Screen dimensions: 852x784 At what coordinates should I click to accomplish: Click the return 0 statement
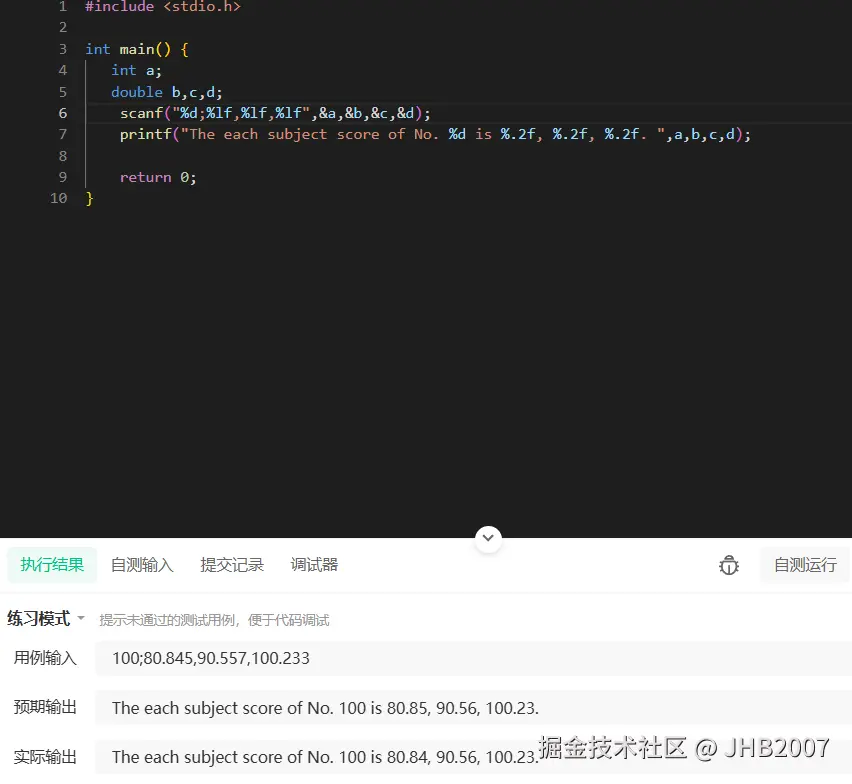(160, 177)
